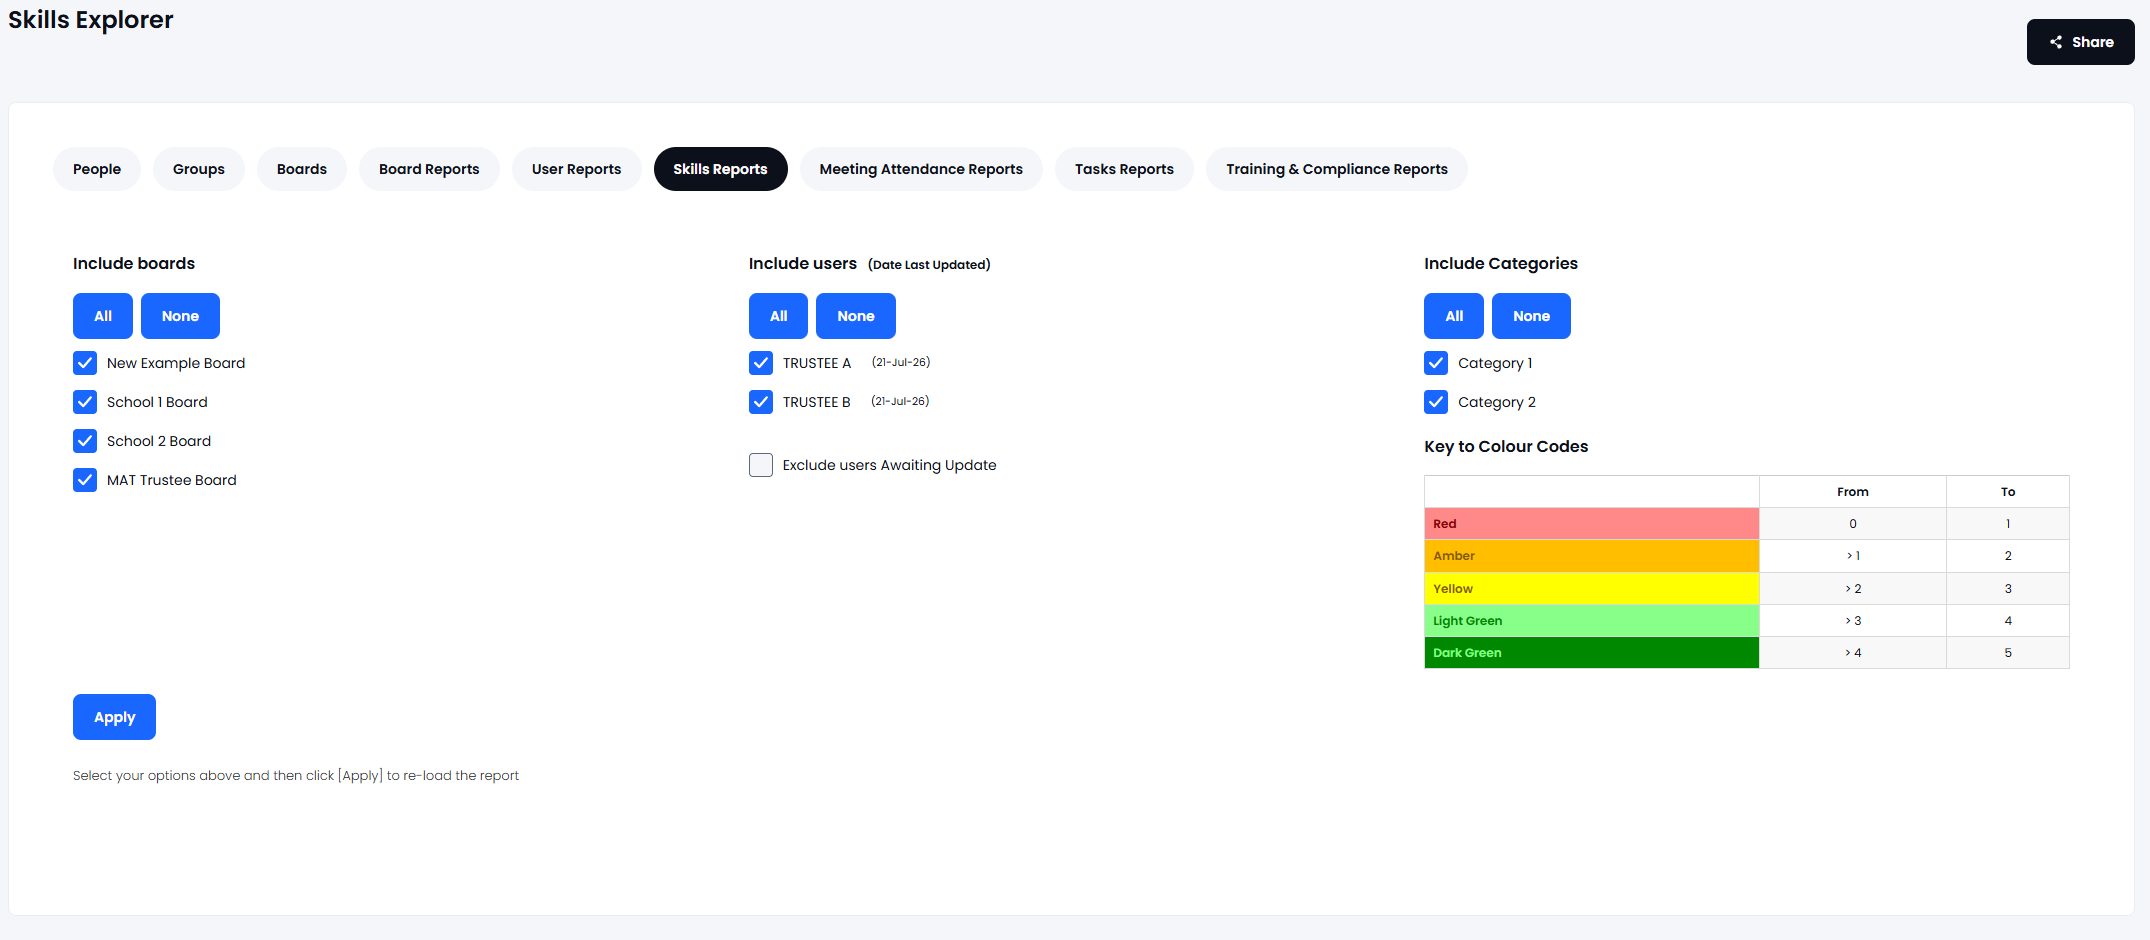Uncheck Category 1 checkbox

pyautogui.click(x=1436, y=363)
